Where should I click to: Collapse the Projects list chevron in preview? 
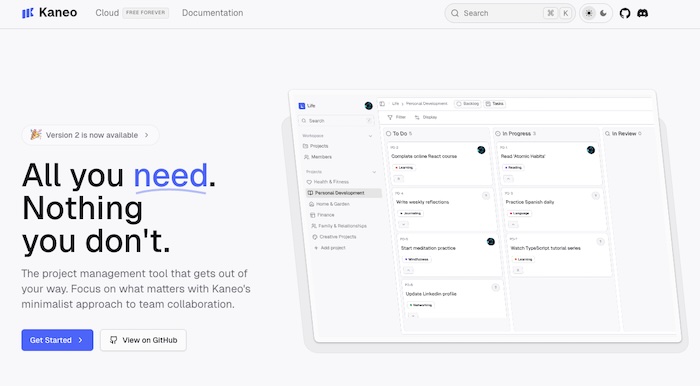click(x=374, y=172)
